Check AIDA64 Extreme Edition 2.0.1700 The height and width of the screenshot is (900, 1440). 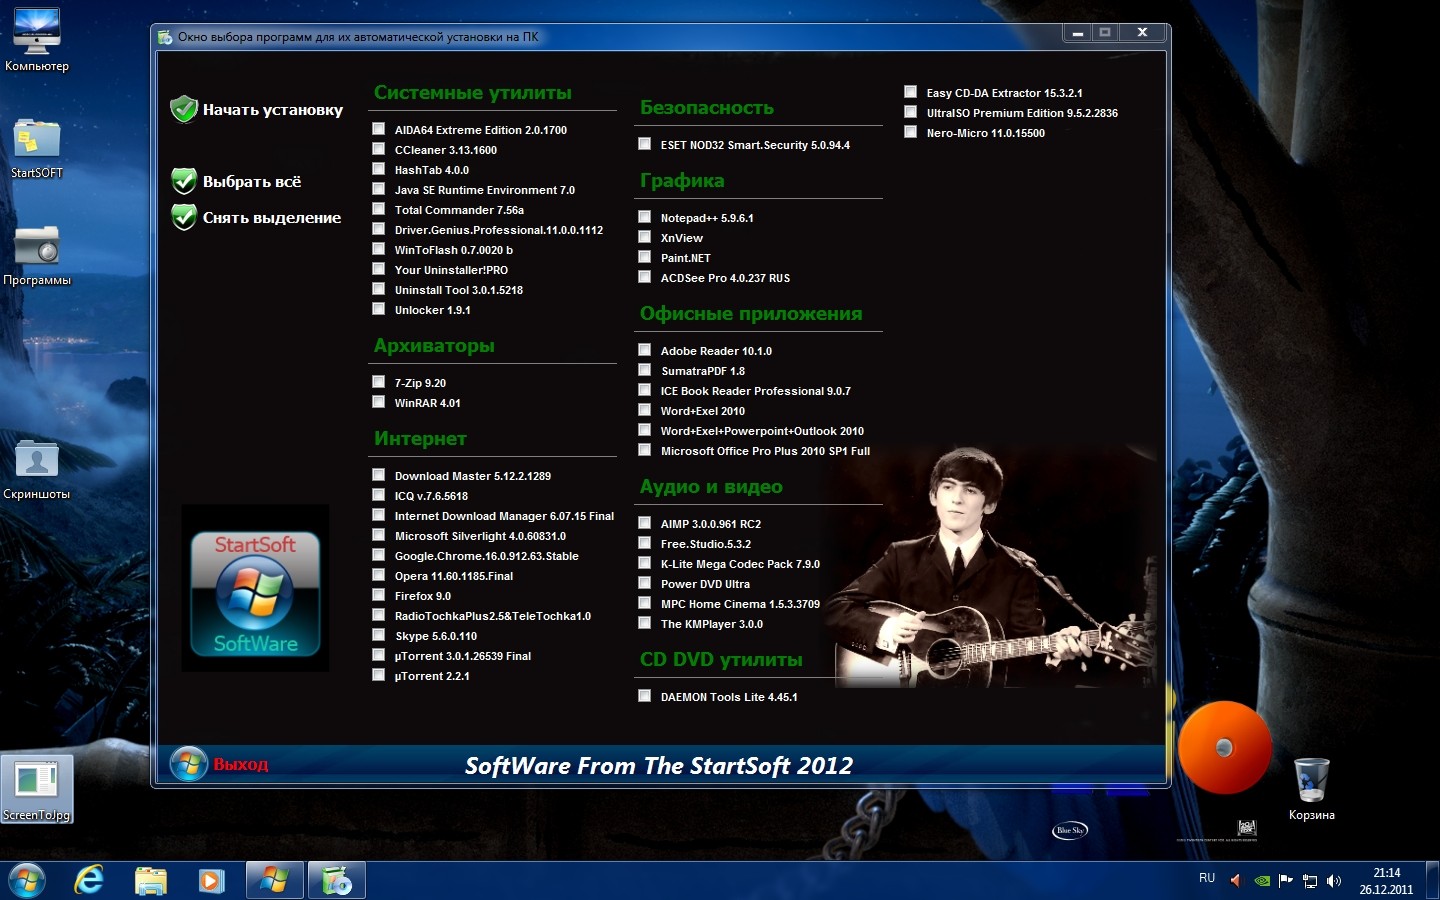[379, 129]
